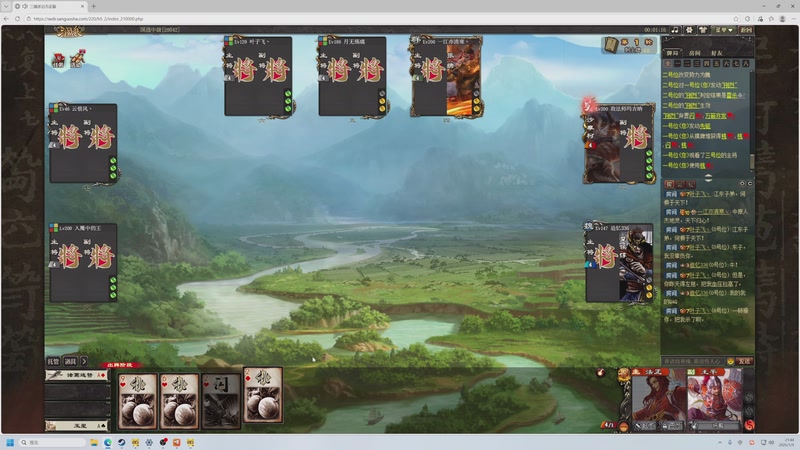The width and height of the screenshot is (800, 450).
Task: Select the diamond 2 peach card in hand
Action: tap(263, 394)
